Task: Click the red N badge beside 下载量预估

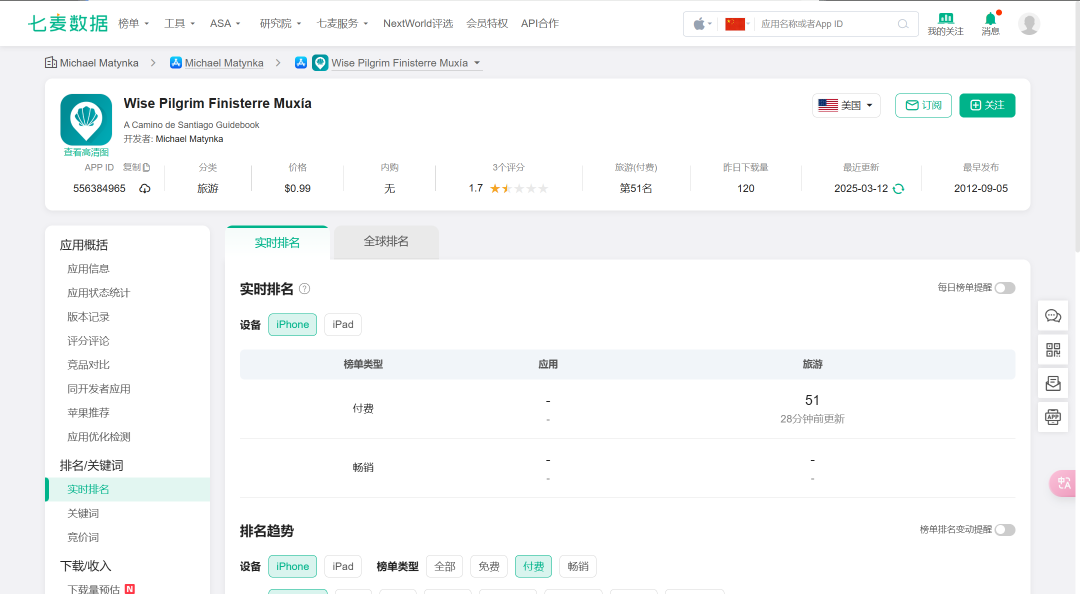Action: tap(129, 589)
